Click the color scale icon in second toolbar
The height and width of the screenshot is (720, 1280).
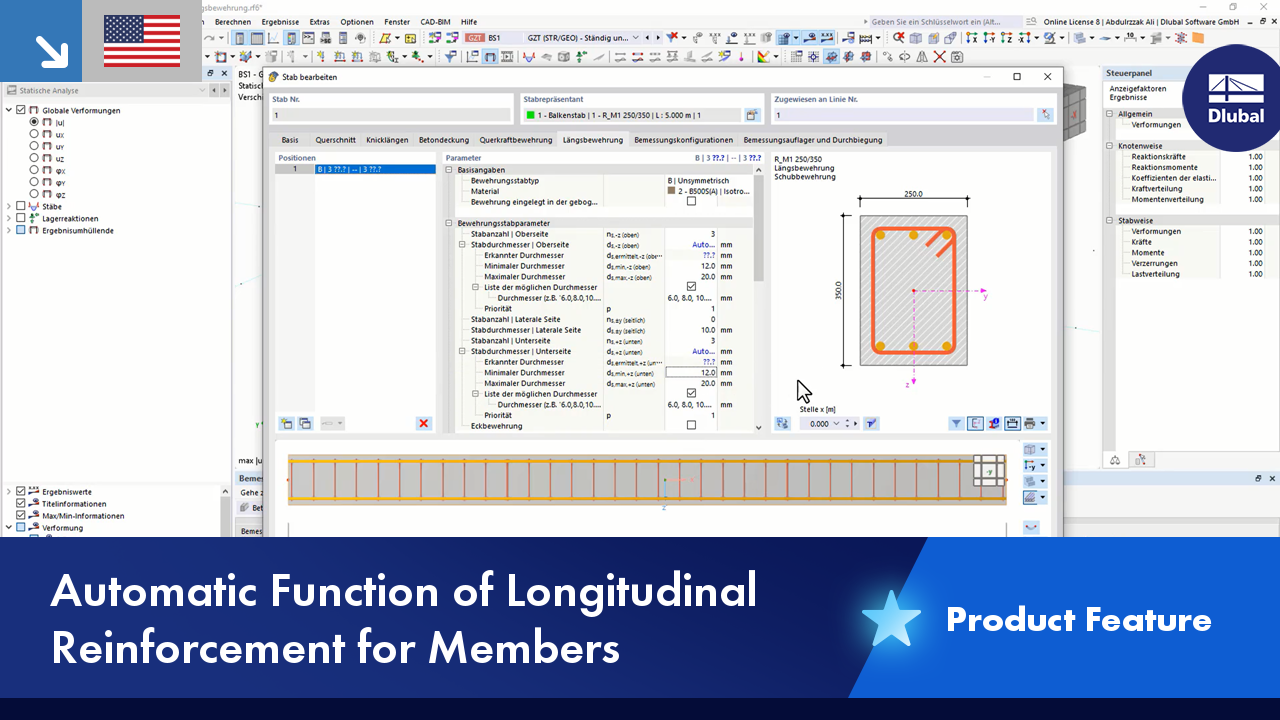(763, 57)
